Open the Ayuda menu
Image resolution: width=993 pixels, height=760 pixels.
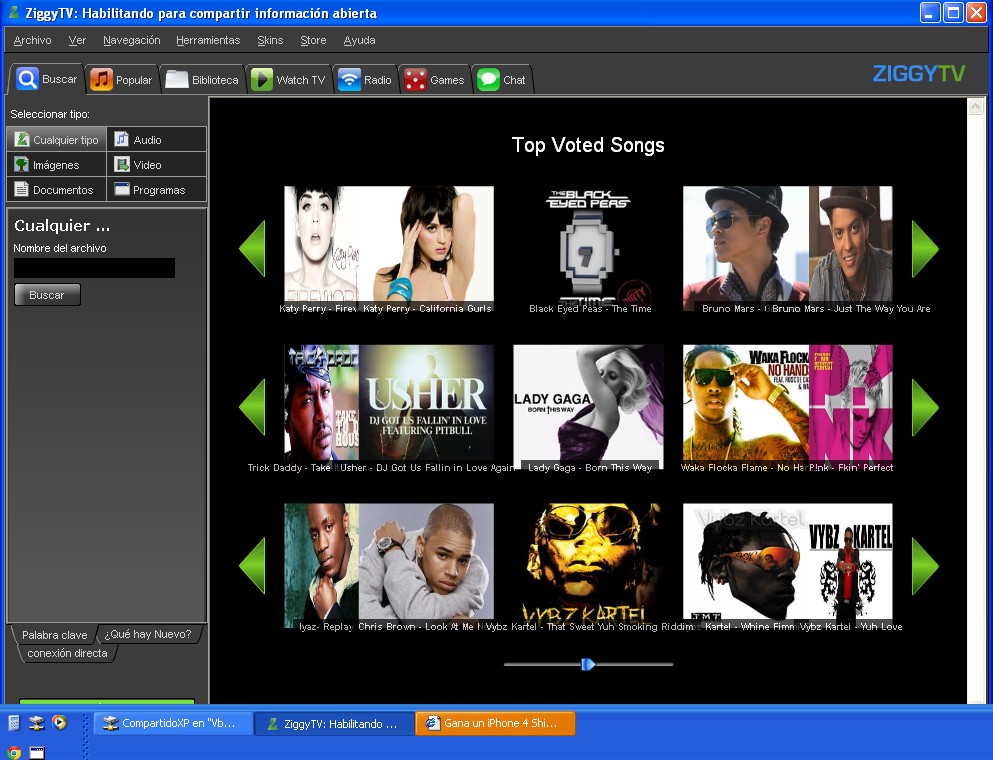coord(359,40)
